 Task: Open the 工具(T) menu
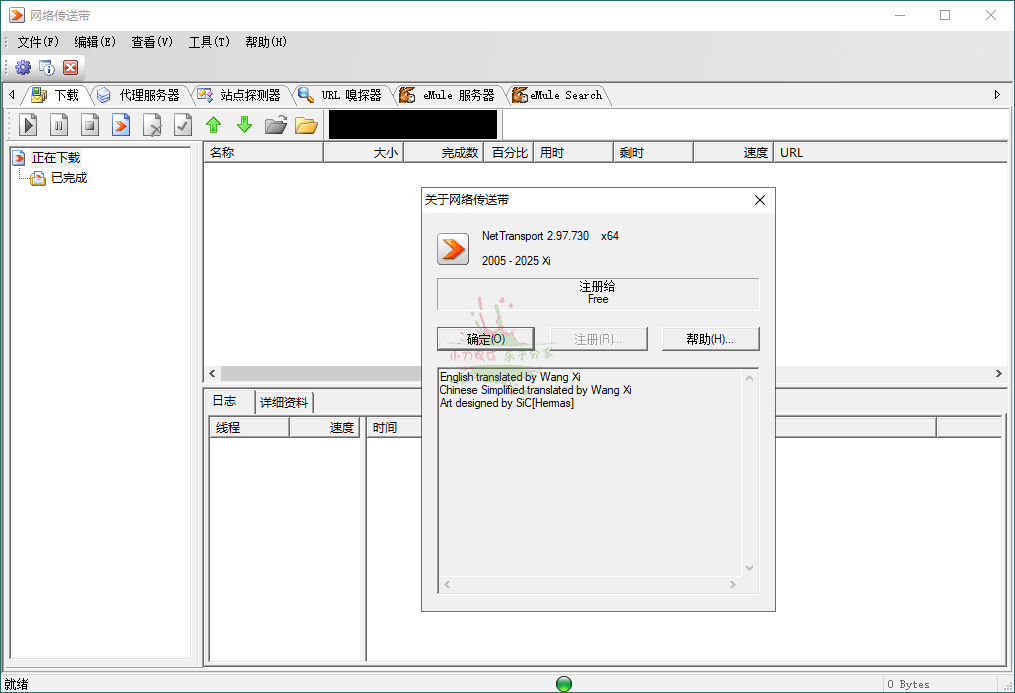click(x=209, y=42)
